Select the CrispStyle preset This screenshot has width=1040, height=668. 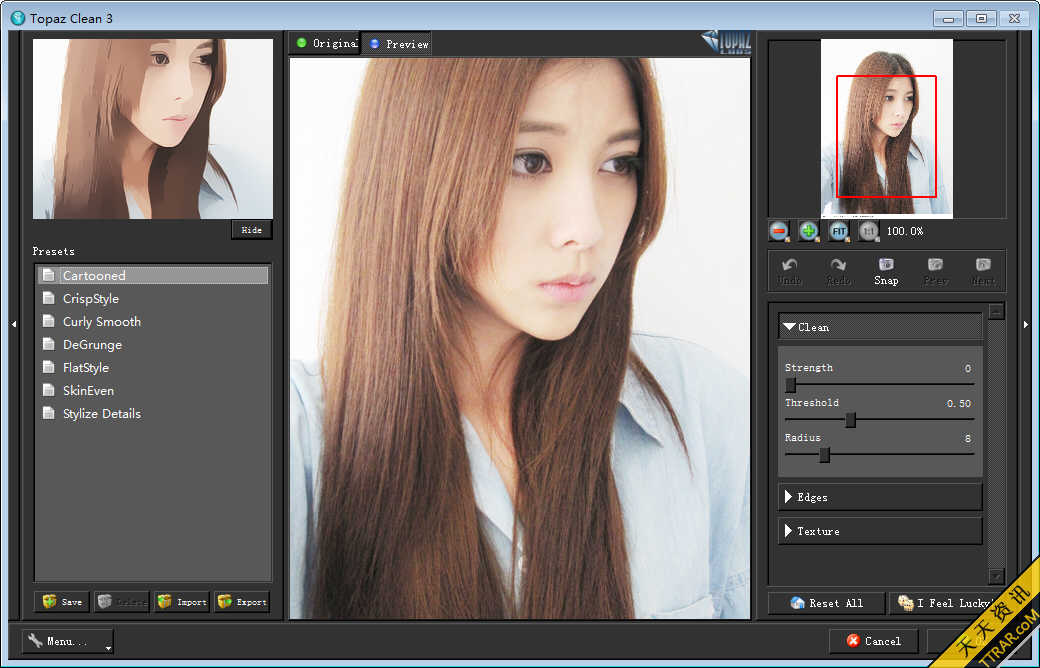(x=91, y=299)
